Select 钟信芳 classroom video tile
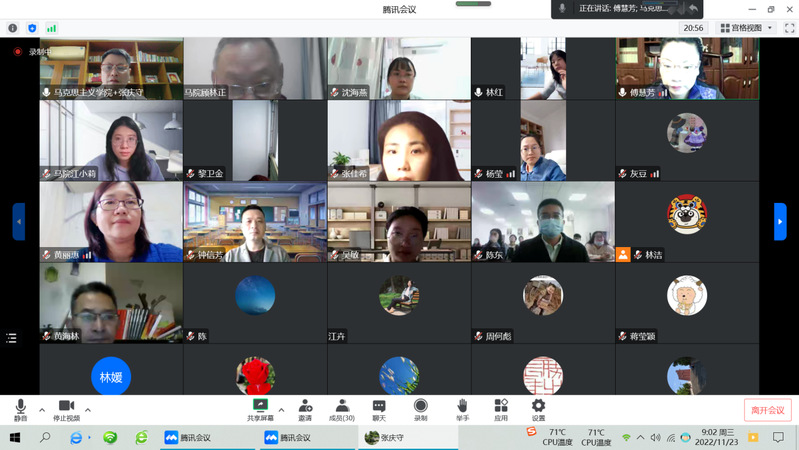 (x=255, y=222)
